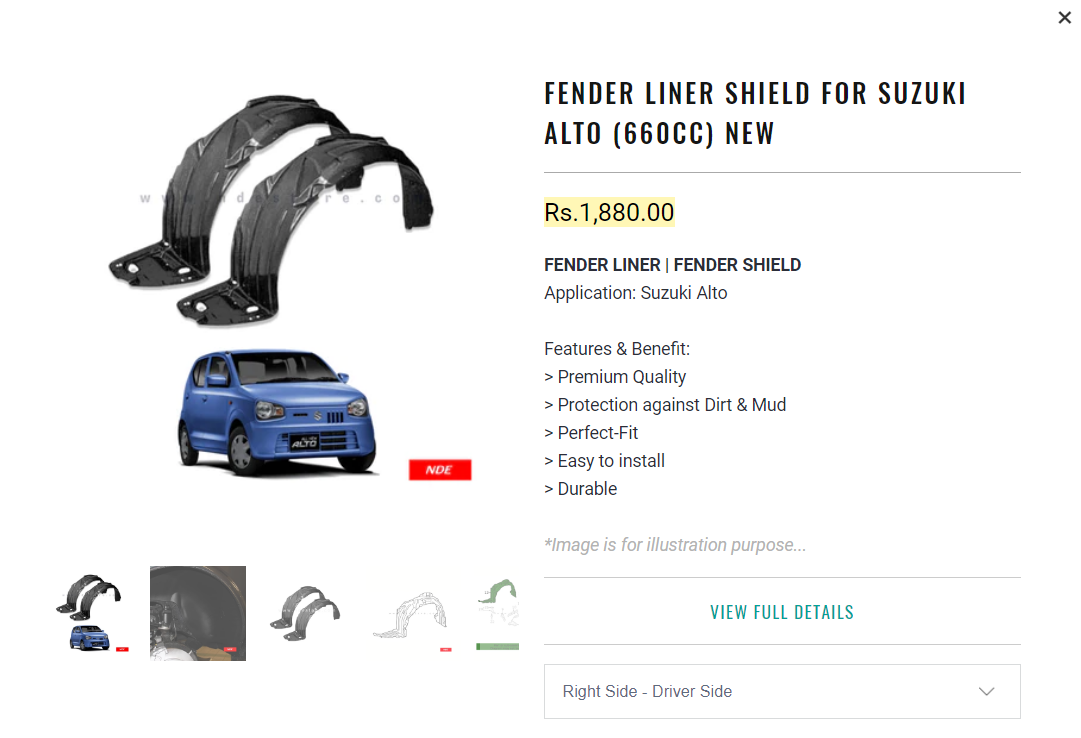The width and height of the screenshot is (1081, 738).
Task: Click the large fender liner product image
Action: coord(272,209)
